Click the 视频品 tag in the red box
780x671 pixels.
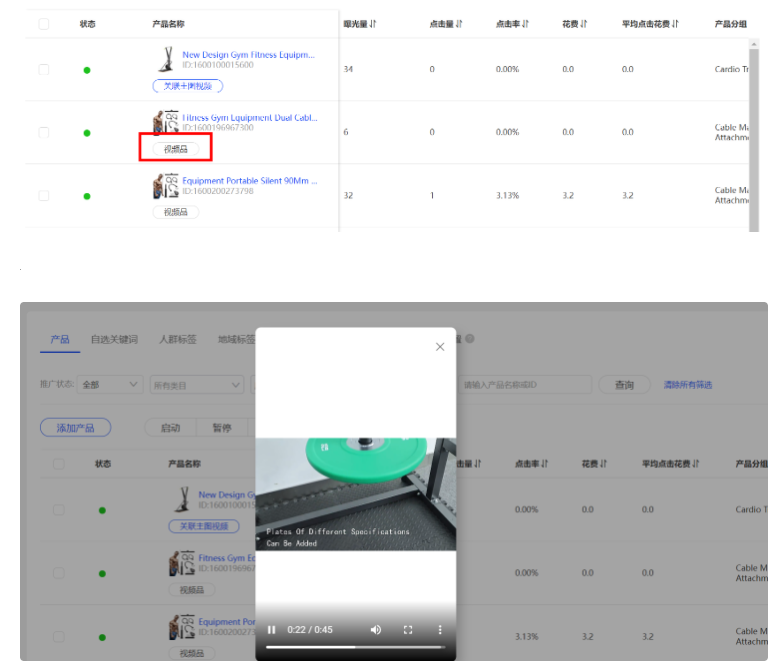tap(175, 149)
